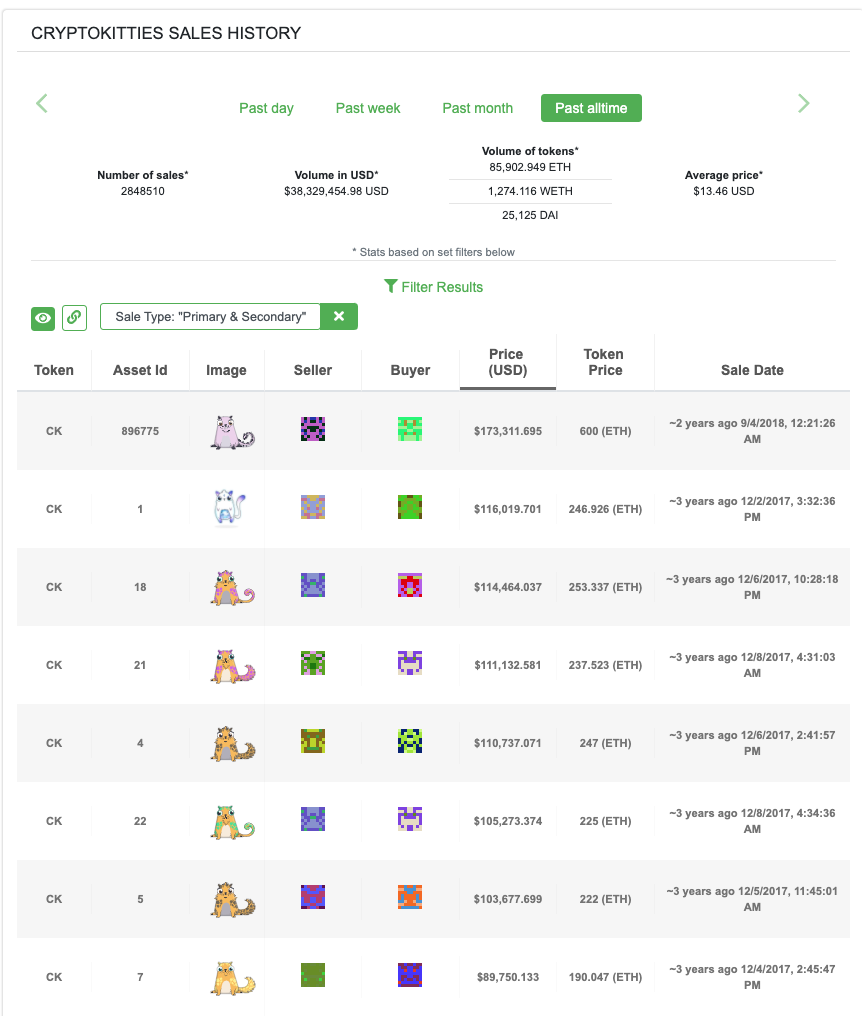Click price $173,311.695

507,431
